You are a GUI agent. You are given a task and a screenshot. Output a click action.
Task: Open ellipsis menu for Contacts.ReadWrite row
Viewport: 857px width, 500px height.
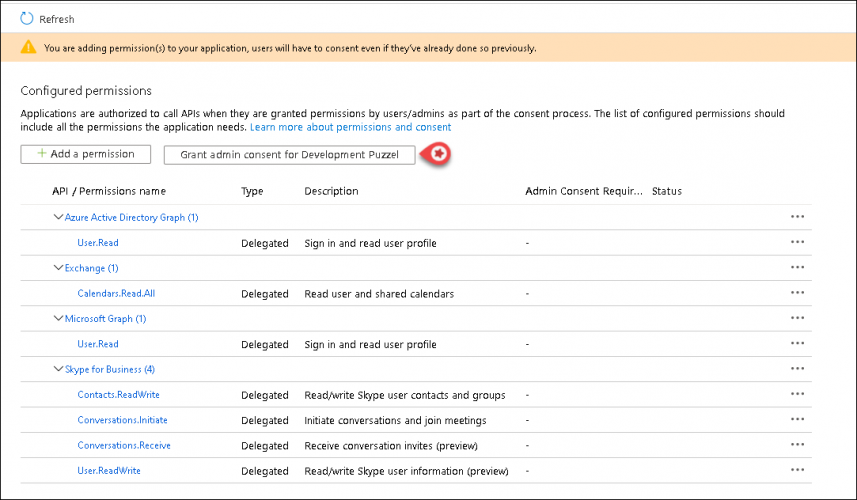pos(797,395)
